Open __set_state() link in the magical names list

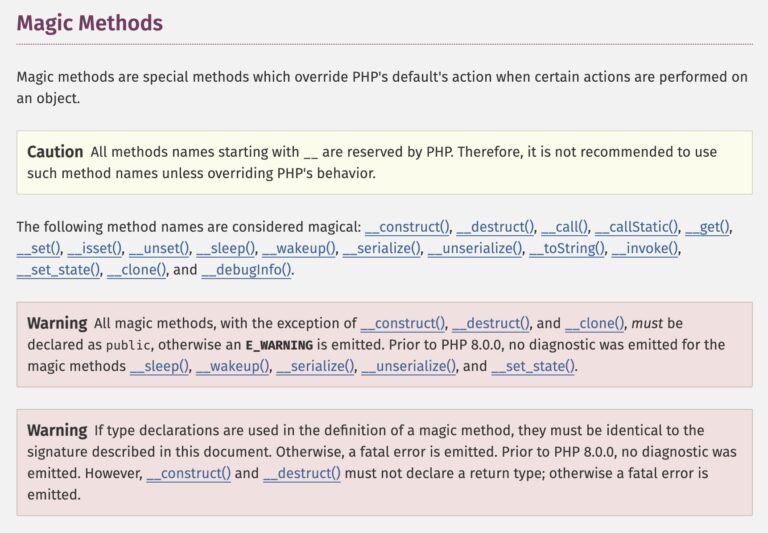59,270
